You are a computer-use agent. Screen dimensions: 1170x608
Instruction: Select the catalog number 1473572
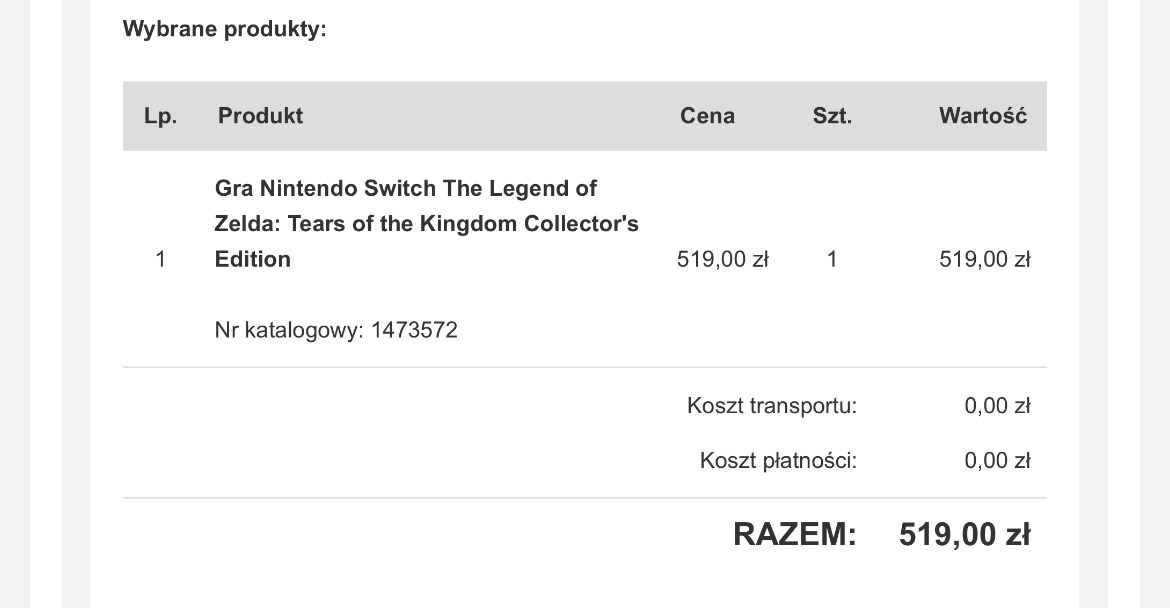click(414, 330)
